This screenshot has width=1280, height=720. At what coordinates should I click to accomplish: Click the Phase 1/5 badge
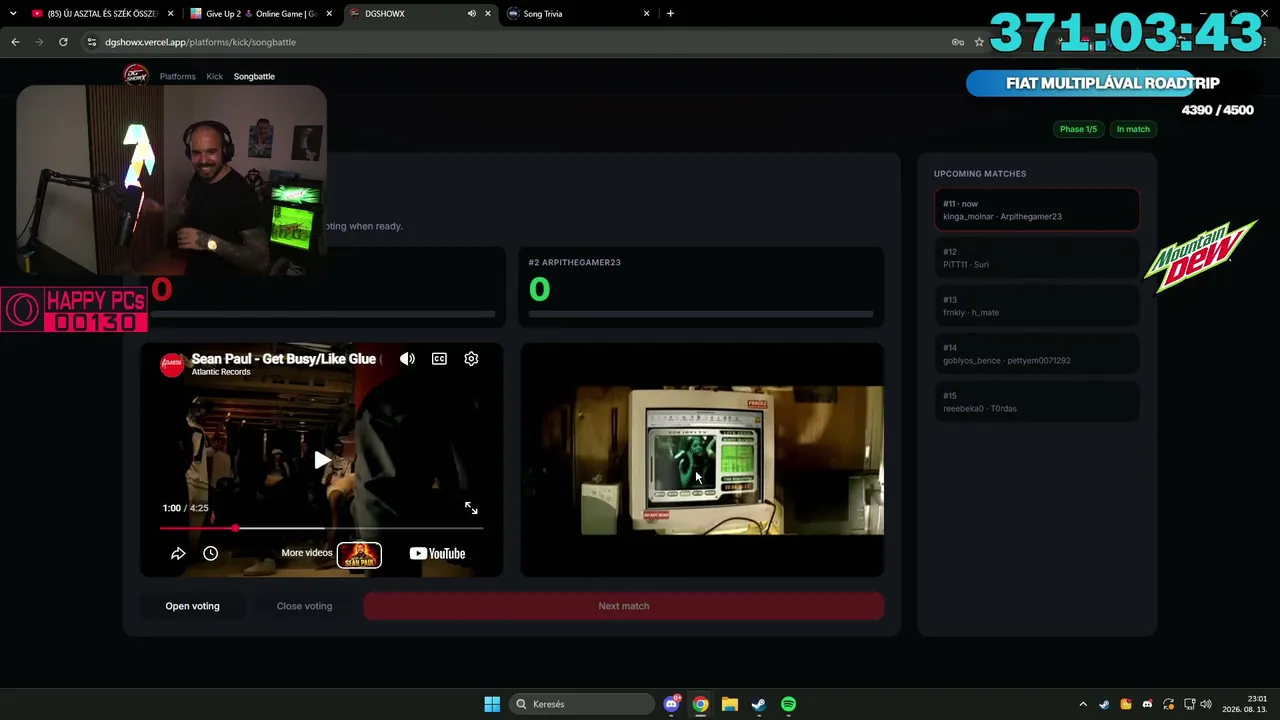tap(1078, 129)
